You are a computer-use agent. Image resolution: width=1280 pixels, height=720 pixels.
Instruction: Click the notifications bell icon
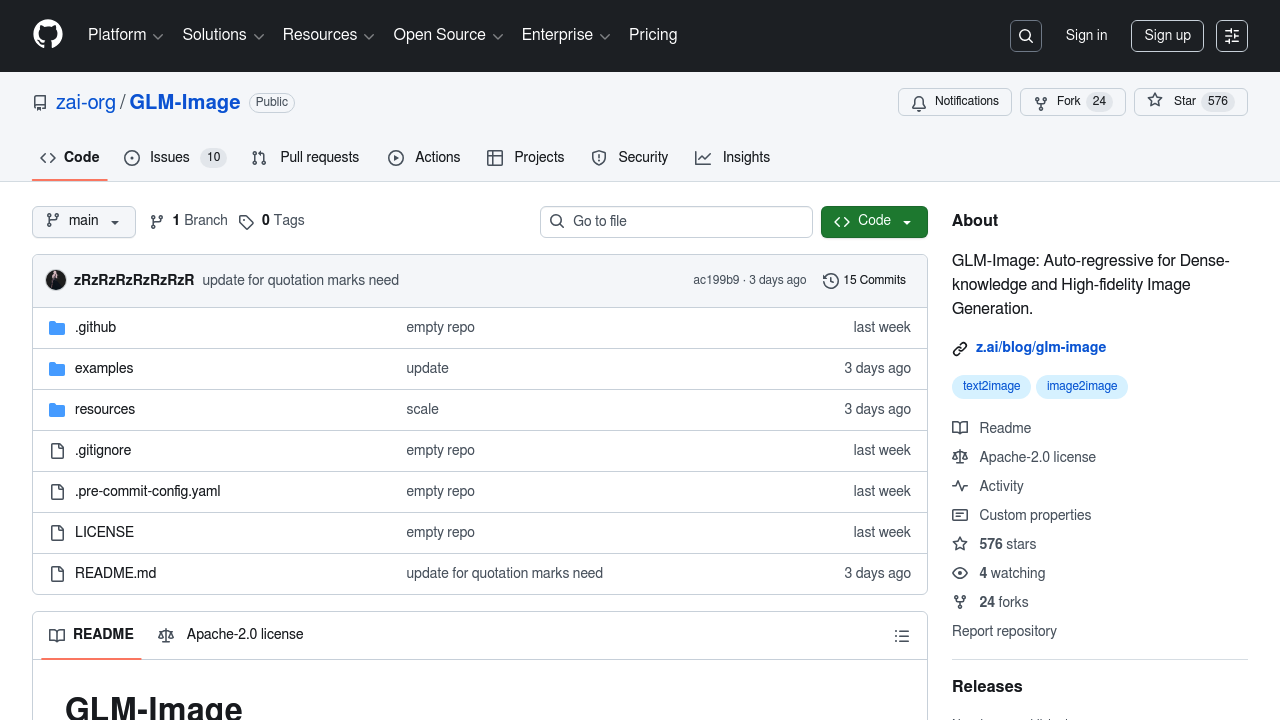919,101
